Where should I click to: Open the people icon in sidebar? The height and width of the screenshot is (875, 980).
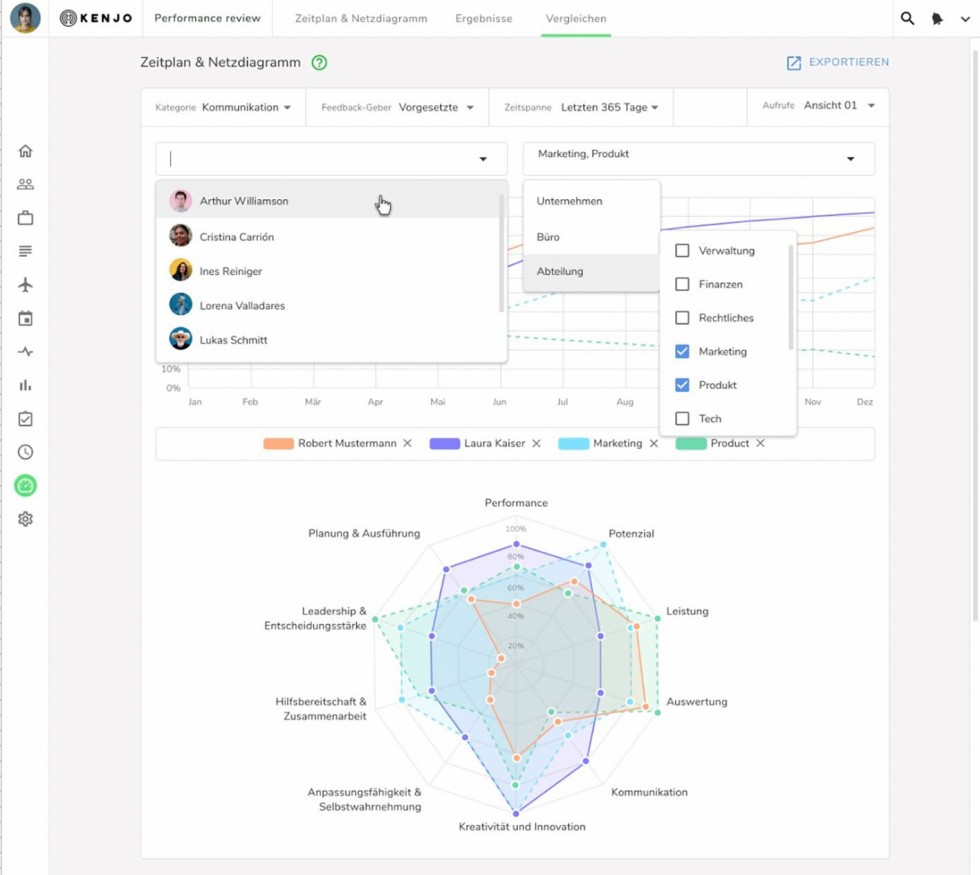[25, 184]
